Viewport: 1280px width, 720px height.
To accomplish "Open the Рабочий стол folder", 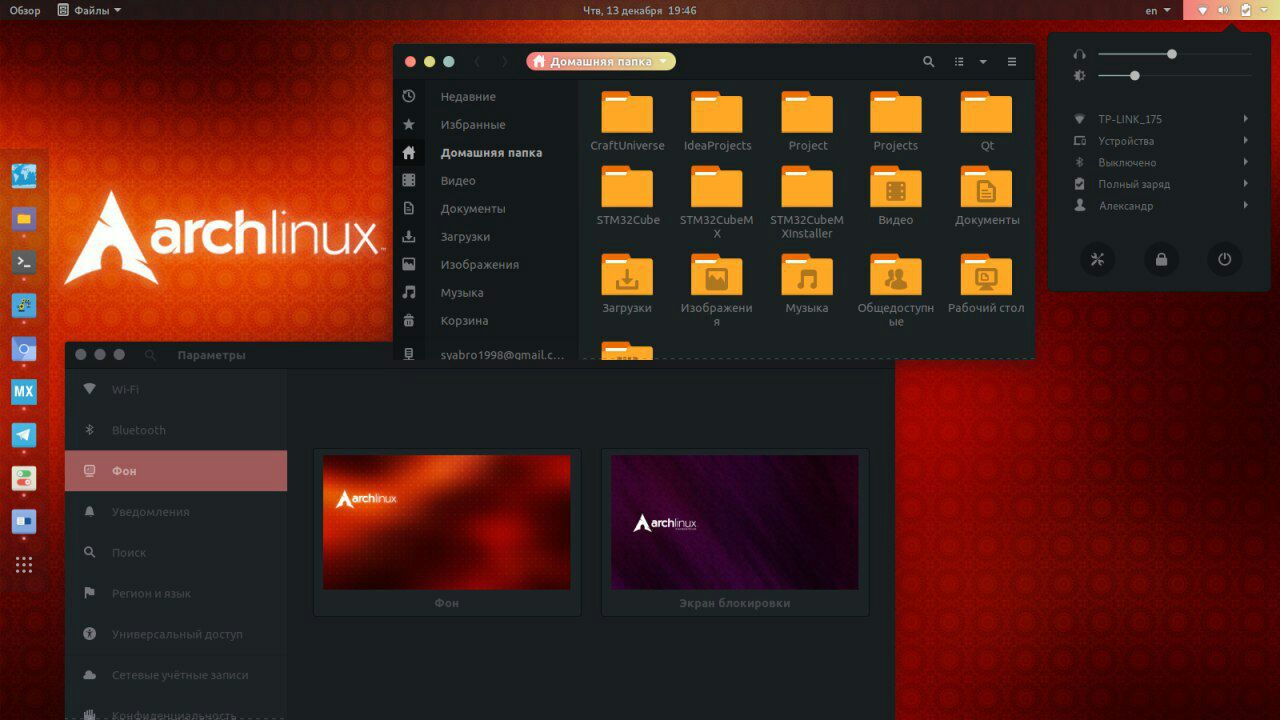I will tap(987, 284).
